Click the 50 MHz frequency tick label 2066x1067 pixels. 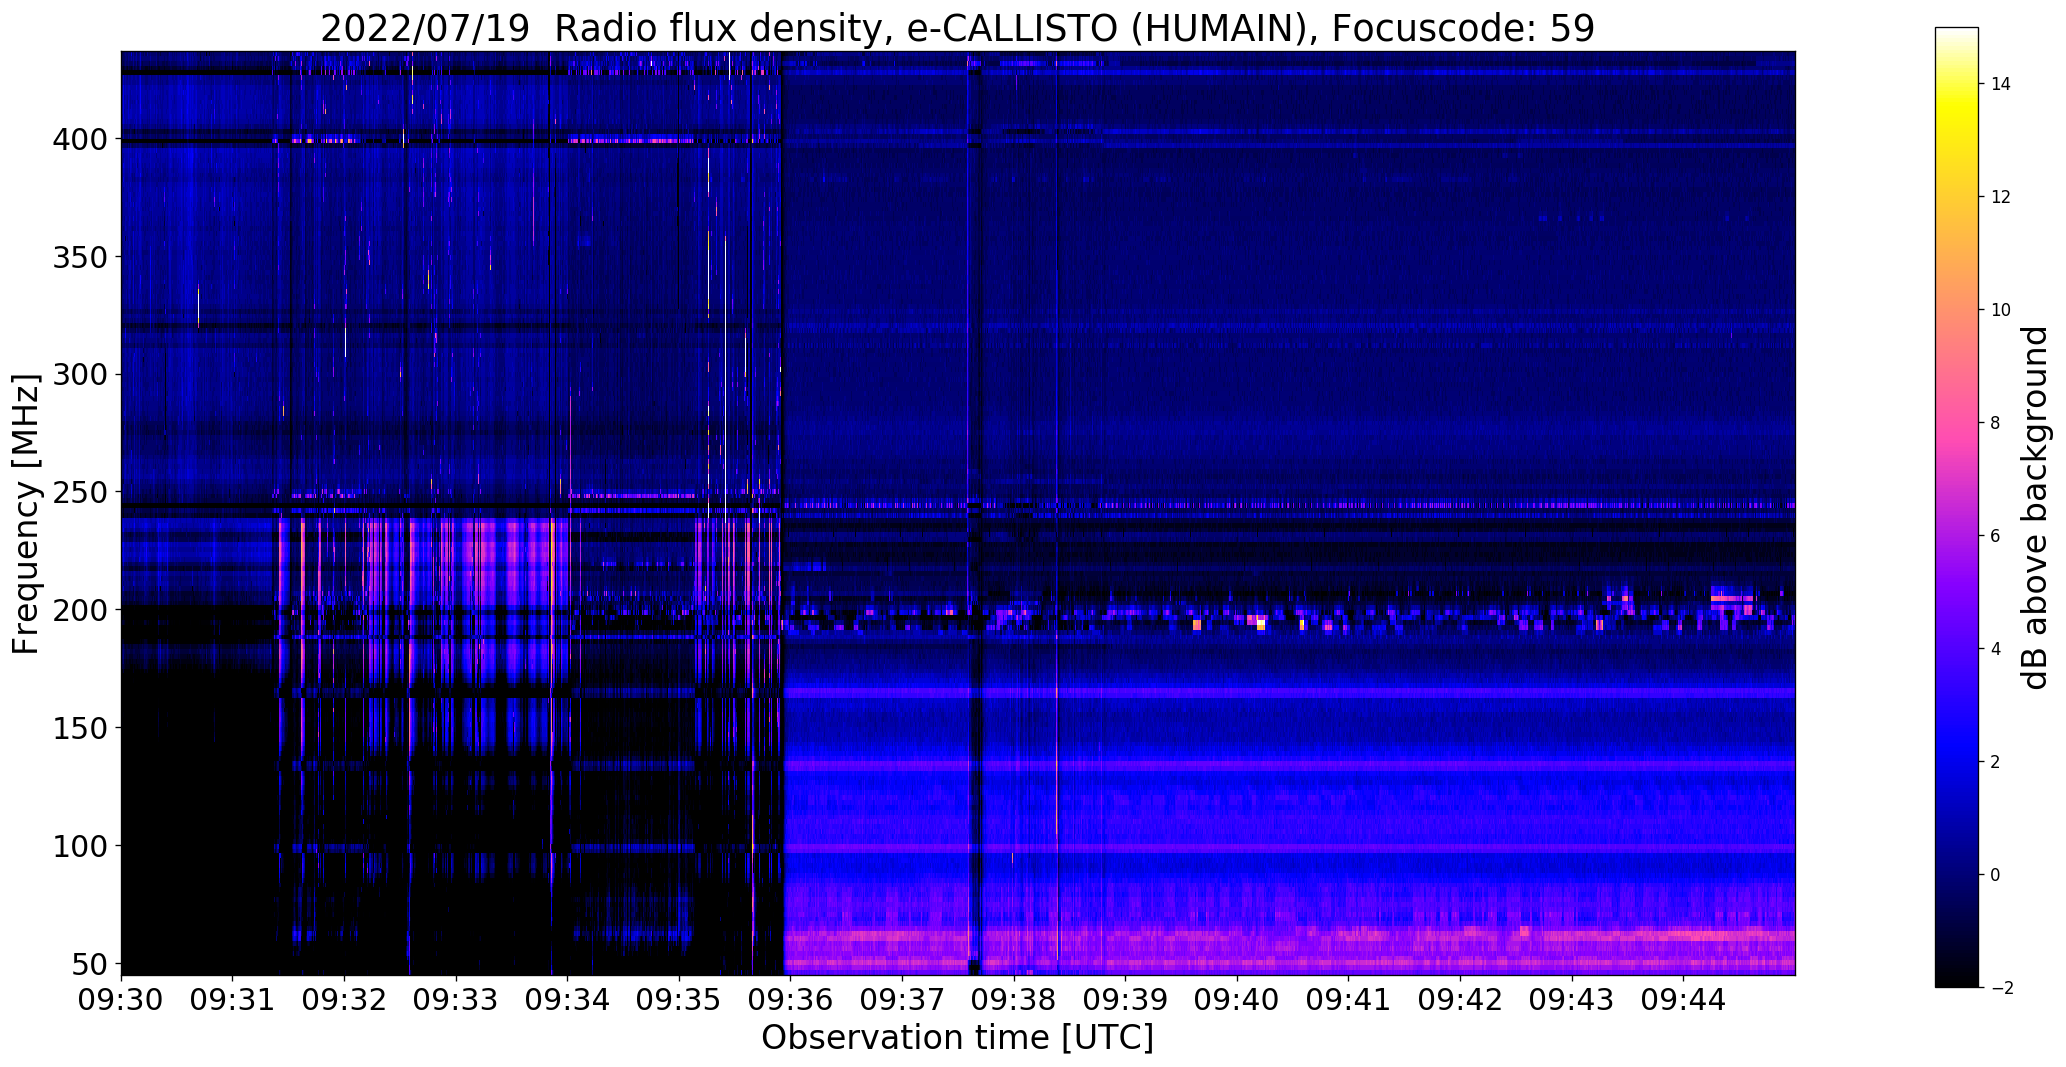click(x=91, y=964)
